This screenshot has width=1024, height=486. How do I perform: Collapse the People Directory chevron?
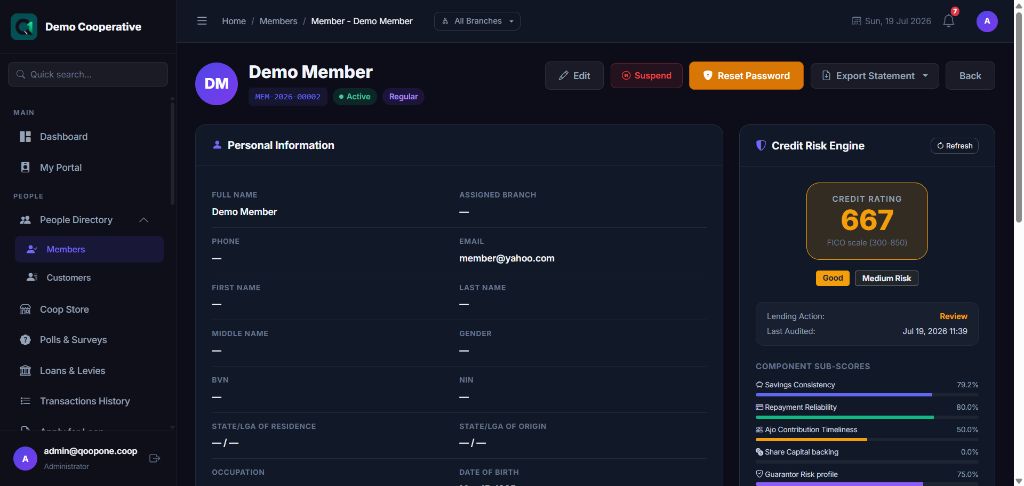coord(144,220)
